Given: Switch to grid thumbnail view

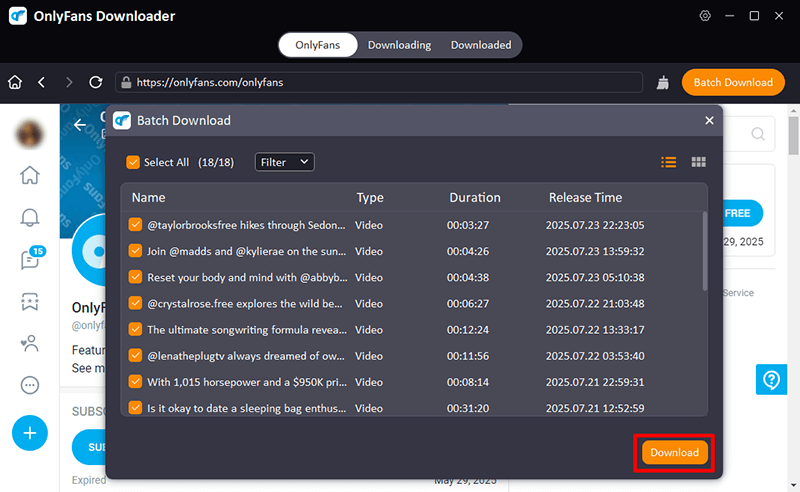Looking at the screenshot, I should [x=699, y=162].
